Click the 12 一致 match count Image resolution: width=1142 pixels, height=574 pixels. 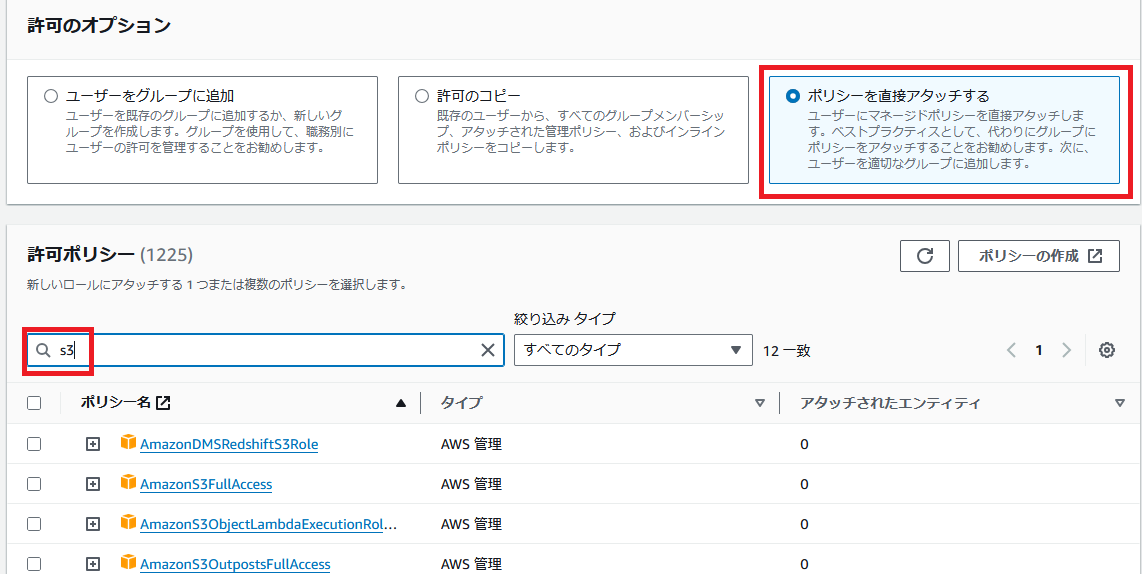click(x=787, y=350)
